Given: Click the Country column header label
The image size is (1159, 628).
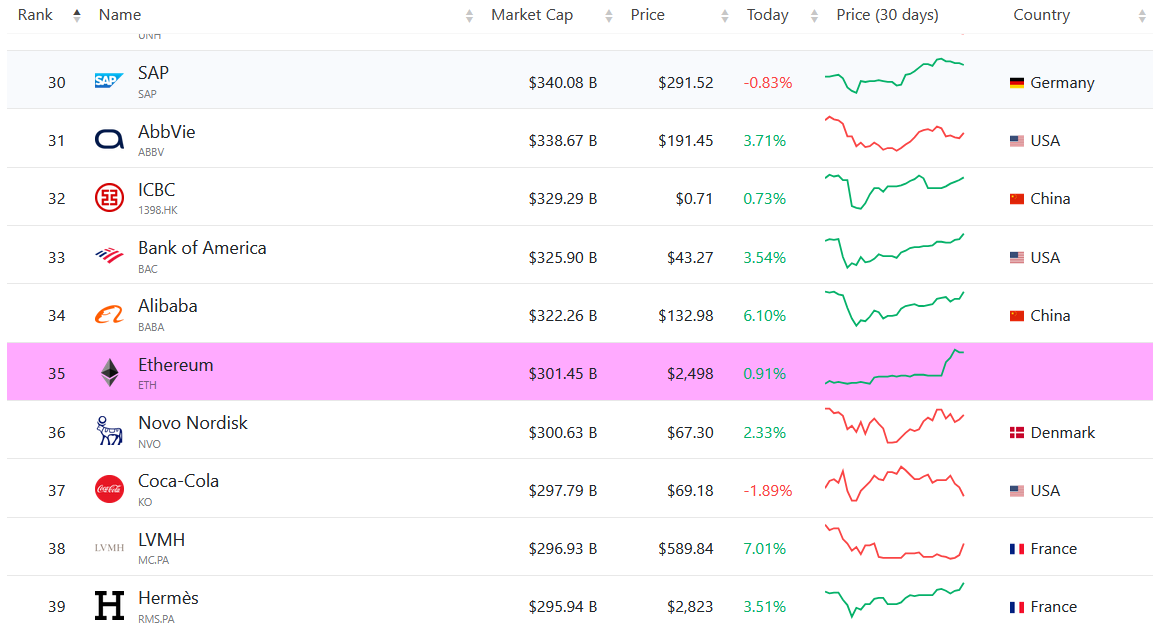Looking at the screenshot, I should pos(1041,15).
